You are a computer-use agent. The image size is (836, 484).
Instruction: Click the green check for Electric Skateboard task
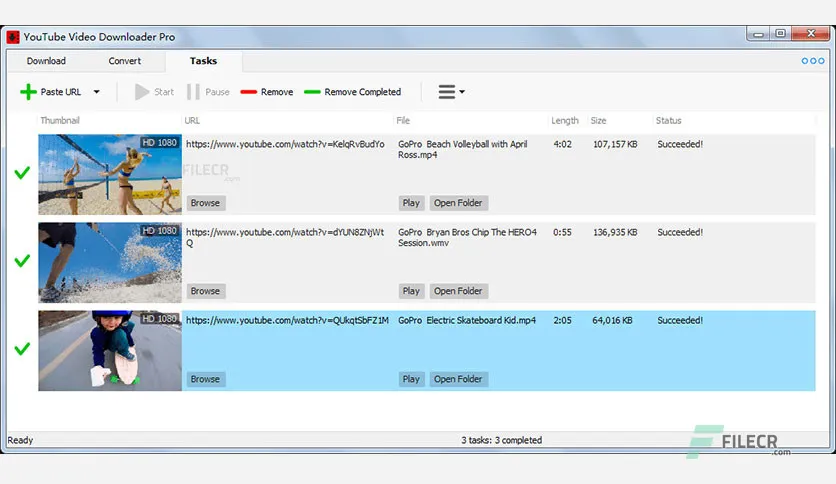[x=22, y=349]
